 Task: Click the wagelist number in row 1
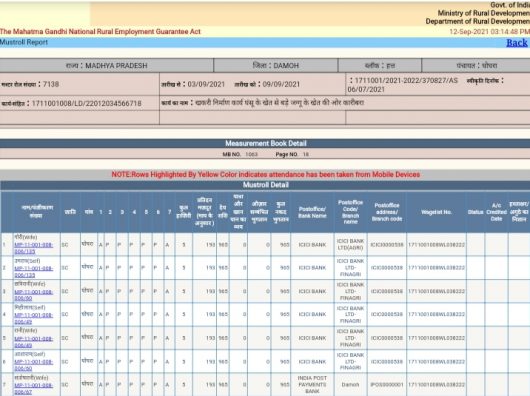point(436,245)
